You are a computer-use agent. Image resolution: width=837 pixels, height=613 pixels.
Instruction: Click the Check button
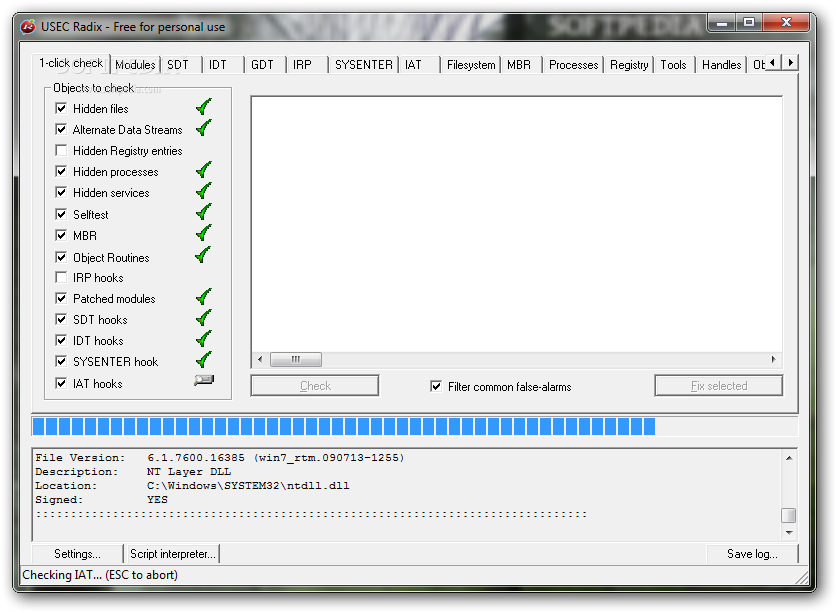coord(315,386)
